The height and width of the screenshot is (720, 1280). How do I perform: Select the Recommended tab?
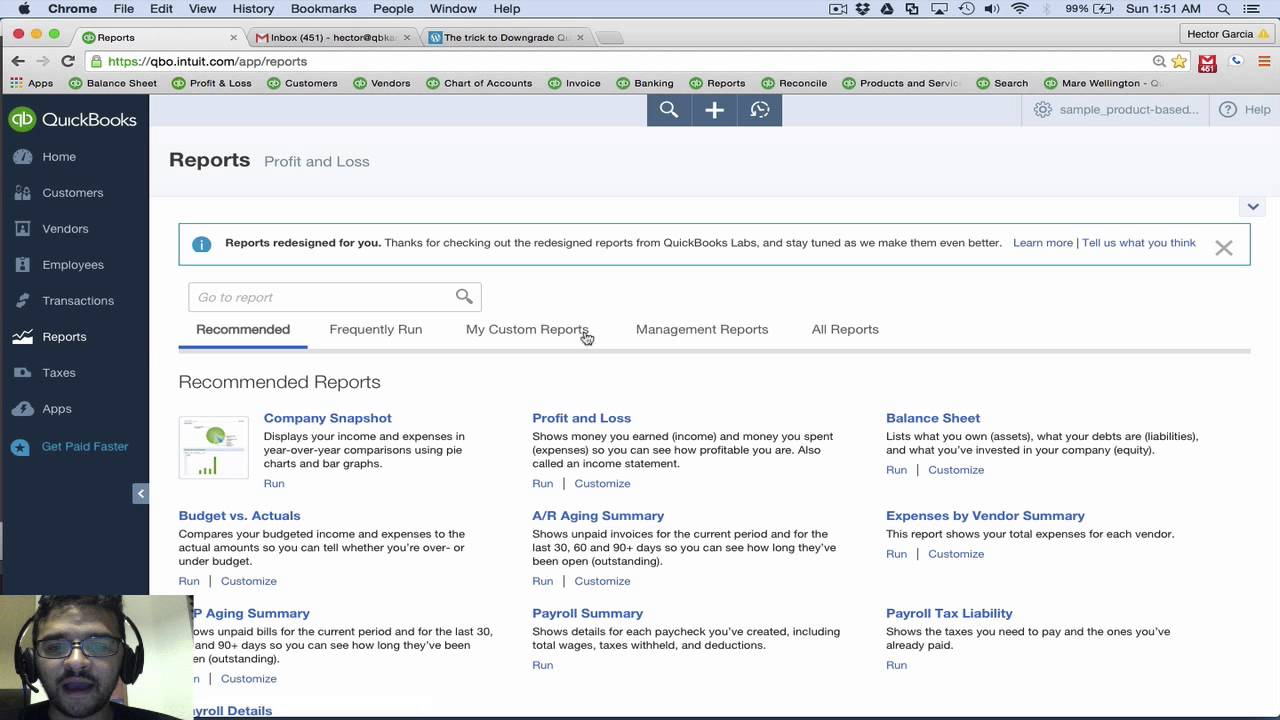243,329
